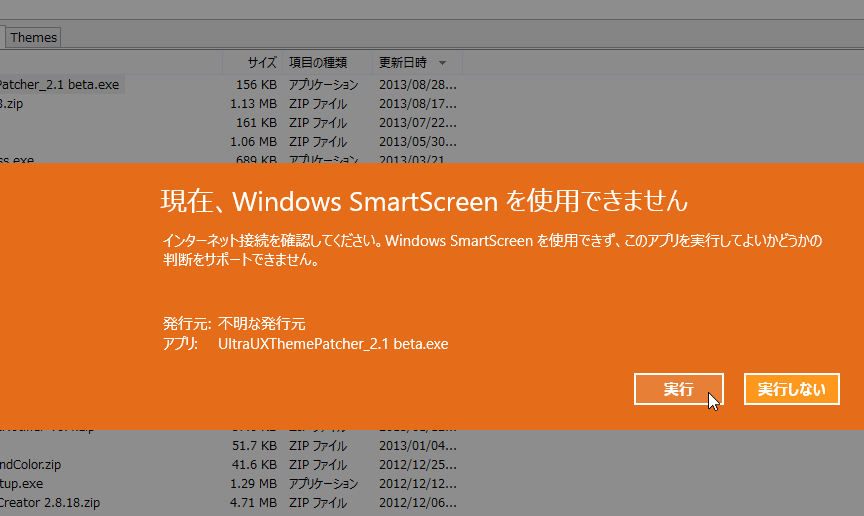The width and height of the screenshot is (864, 516).
Task: Choose 実行しない to cancel running app
Action: (x=791, y=389)
